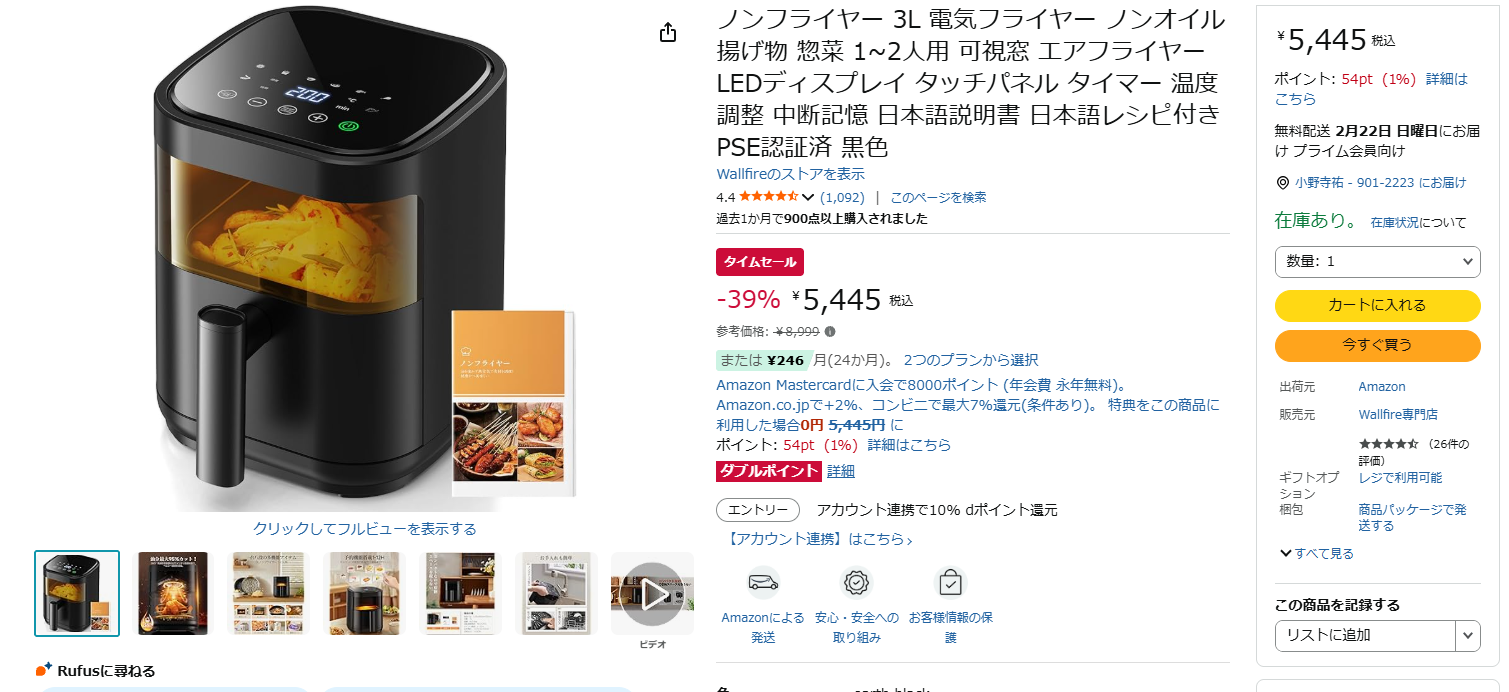The height and width of the screenshot is (692, 1509).
Task: Select the roast chicken second thumbnail
Action: (x=173, y=593)
